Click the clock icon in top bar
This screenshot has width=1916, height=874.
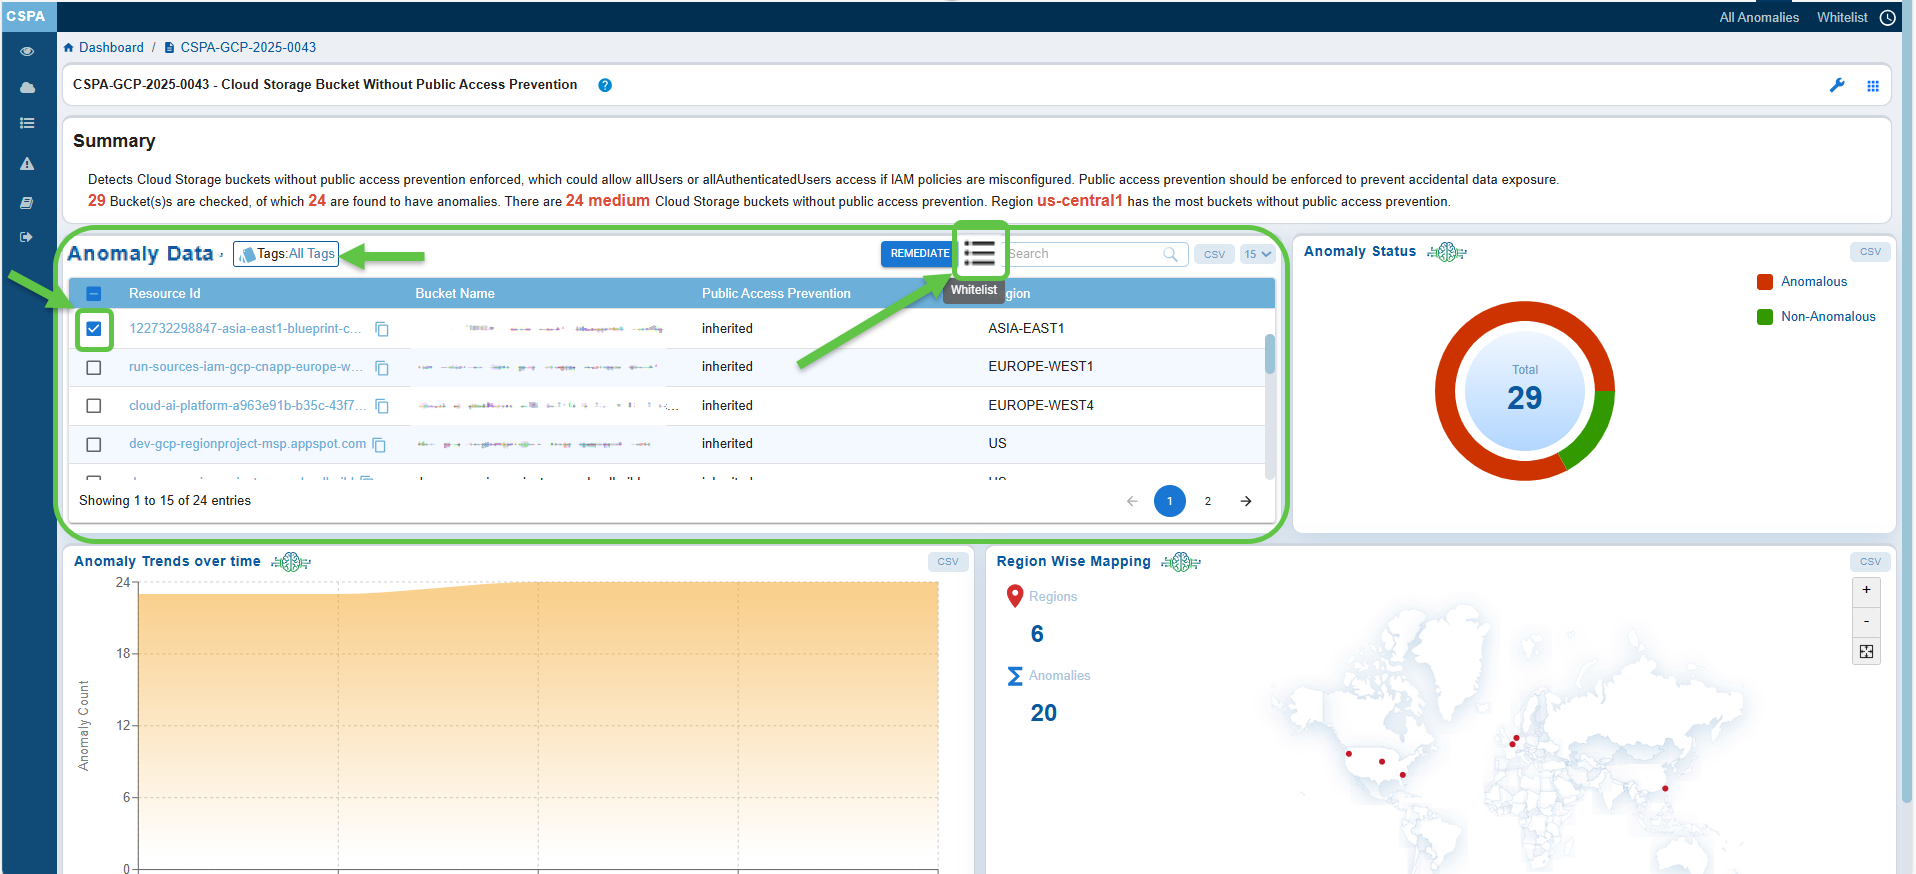pos(1888,17)
